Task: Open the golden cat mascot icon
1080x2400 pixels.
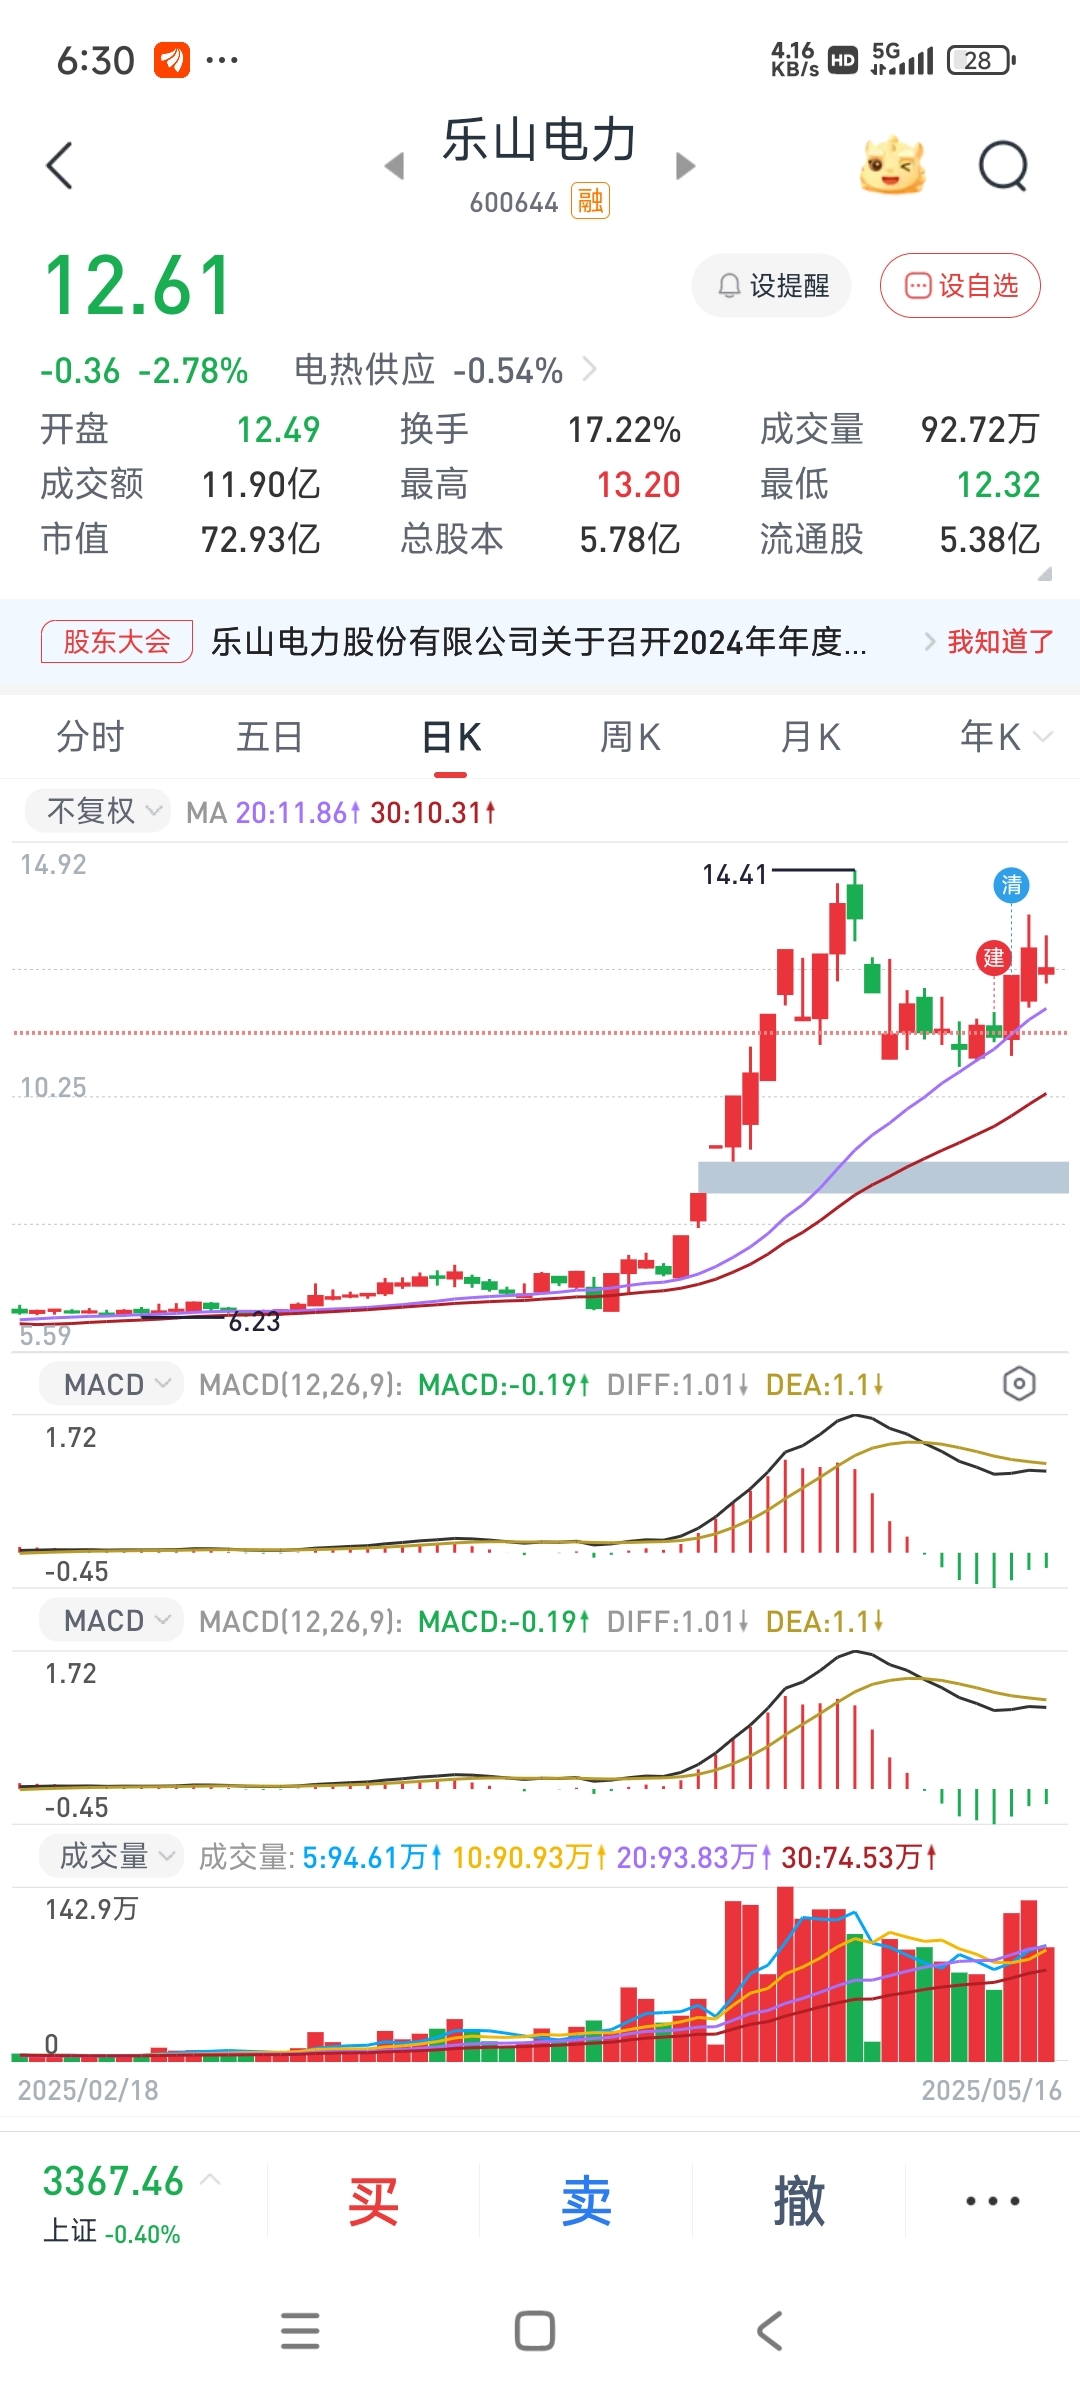Action: coord(892,165)
